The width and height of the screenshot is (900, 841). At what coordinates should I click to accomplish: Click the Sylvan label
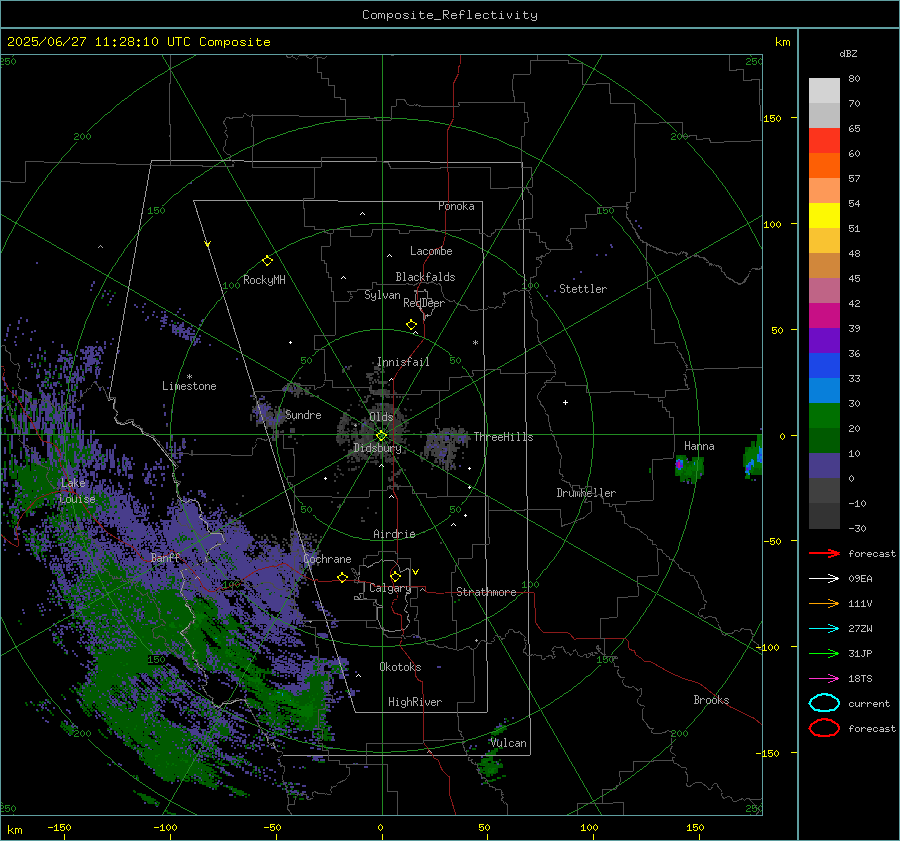(x=382, y=295)
